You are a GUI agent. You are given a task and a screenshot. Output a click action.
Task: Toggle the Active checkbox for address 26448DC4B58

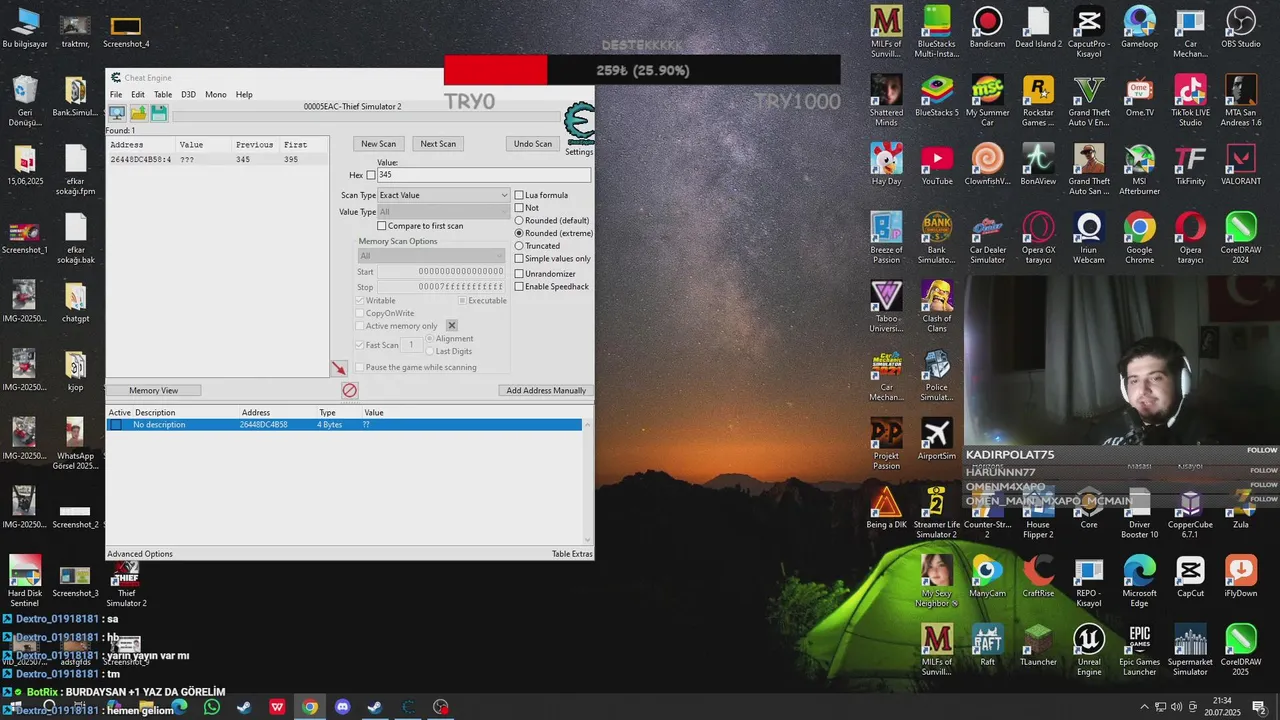click(x=116, y=425)
